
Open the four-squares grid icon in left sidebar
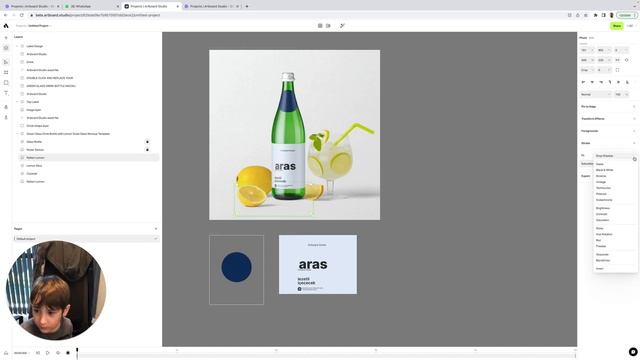coord(6,72)
